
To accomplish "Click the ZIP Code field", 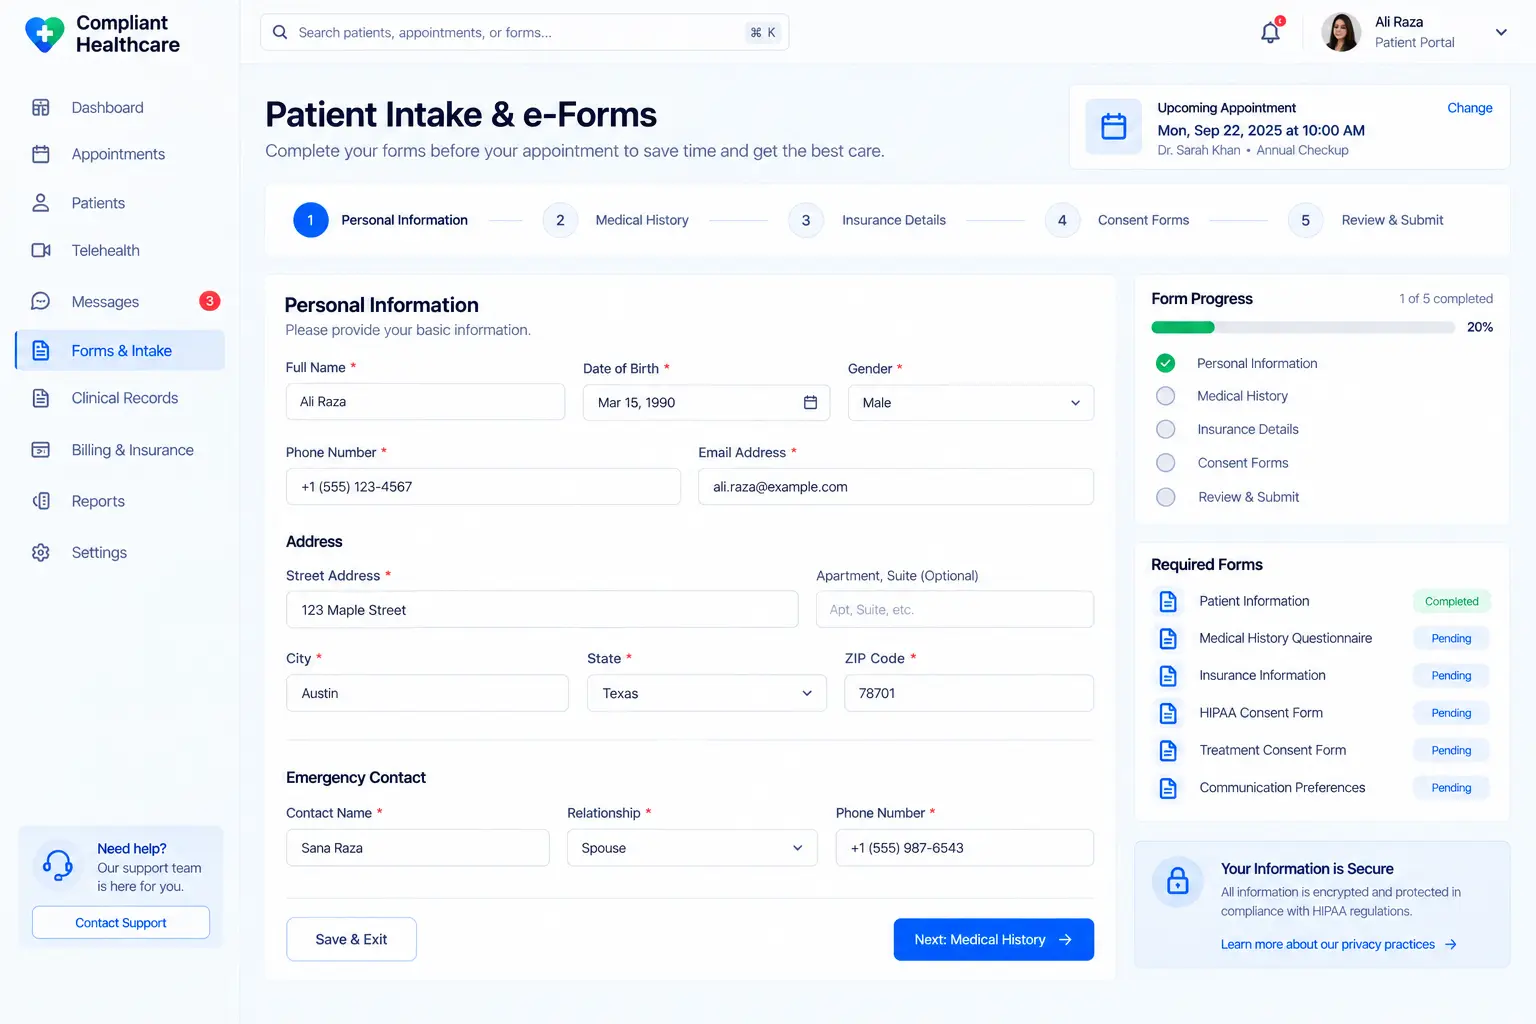I will pos(969,693).
